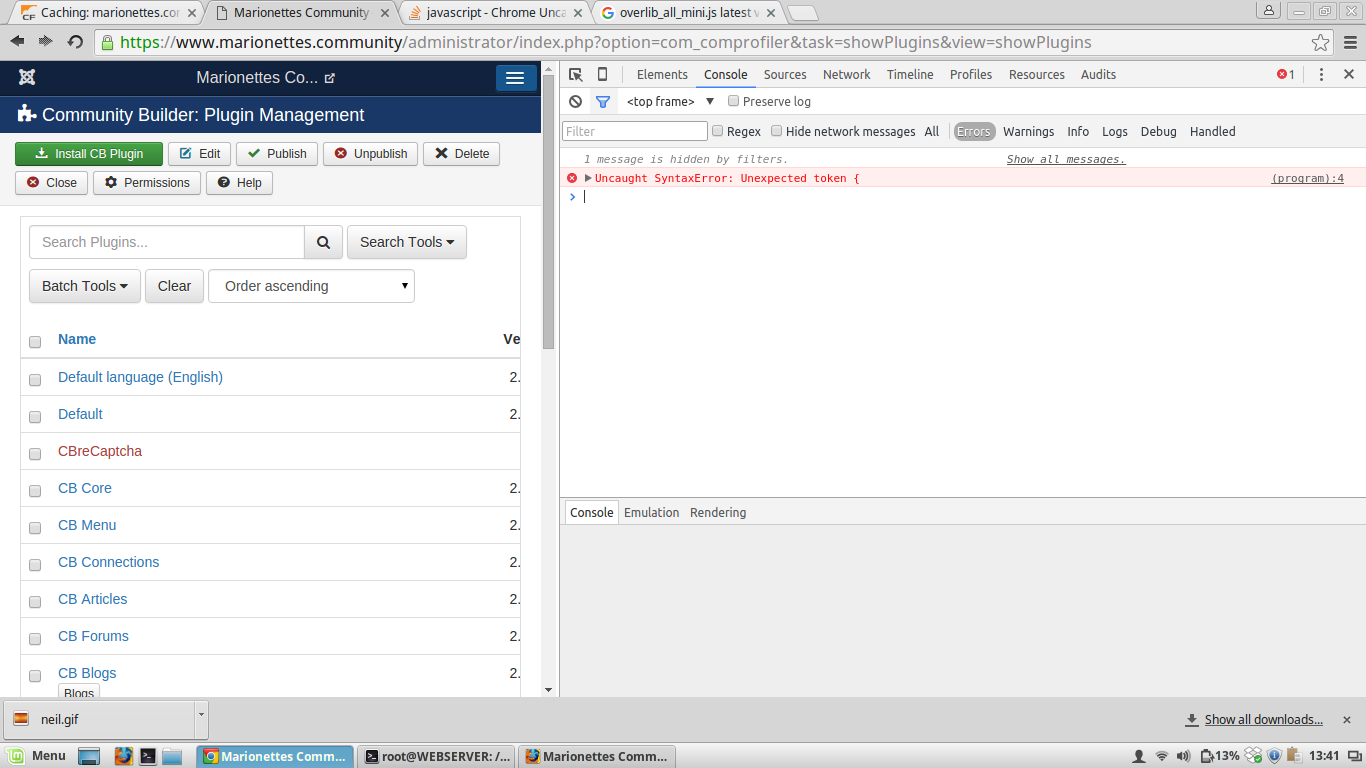This screenshot has width=1366, height=768.
Task: Focus the console Filter input field
Action: click(x=635, y=131)
